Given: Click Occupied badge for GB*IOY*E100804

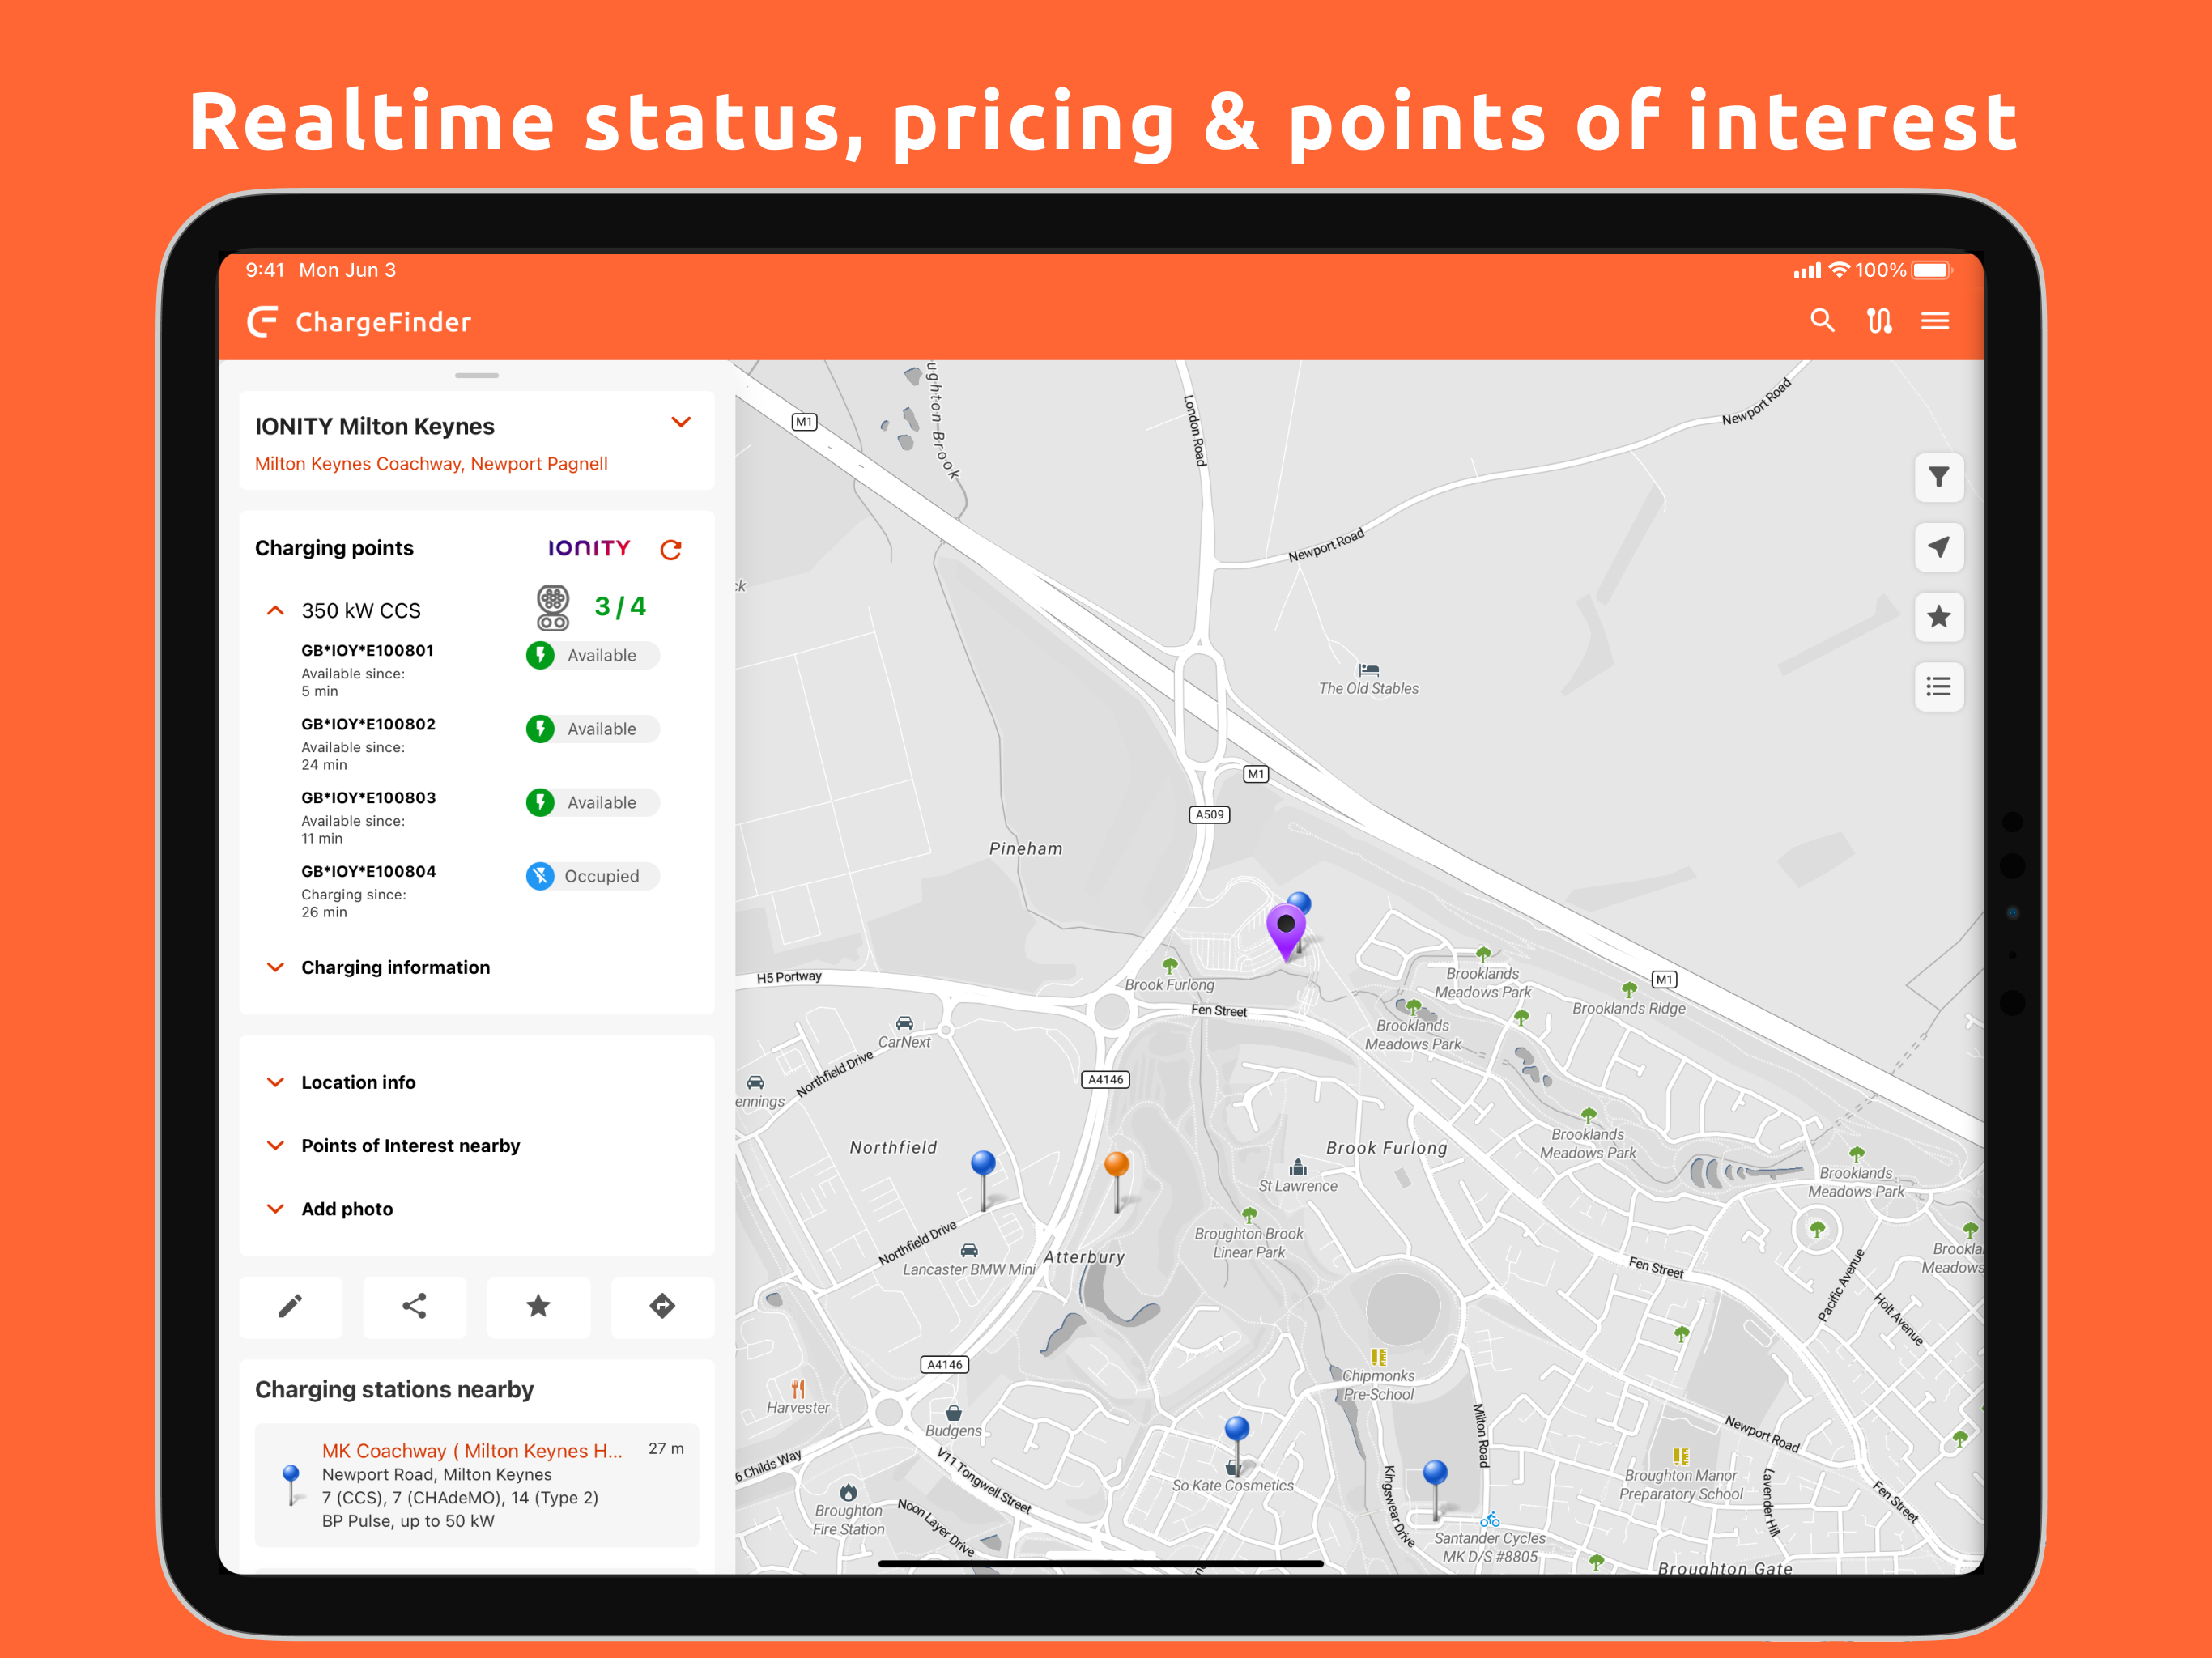Looking at the screenshot, I should [x=593, y=876].
